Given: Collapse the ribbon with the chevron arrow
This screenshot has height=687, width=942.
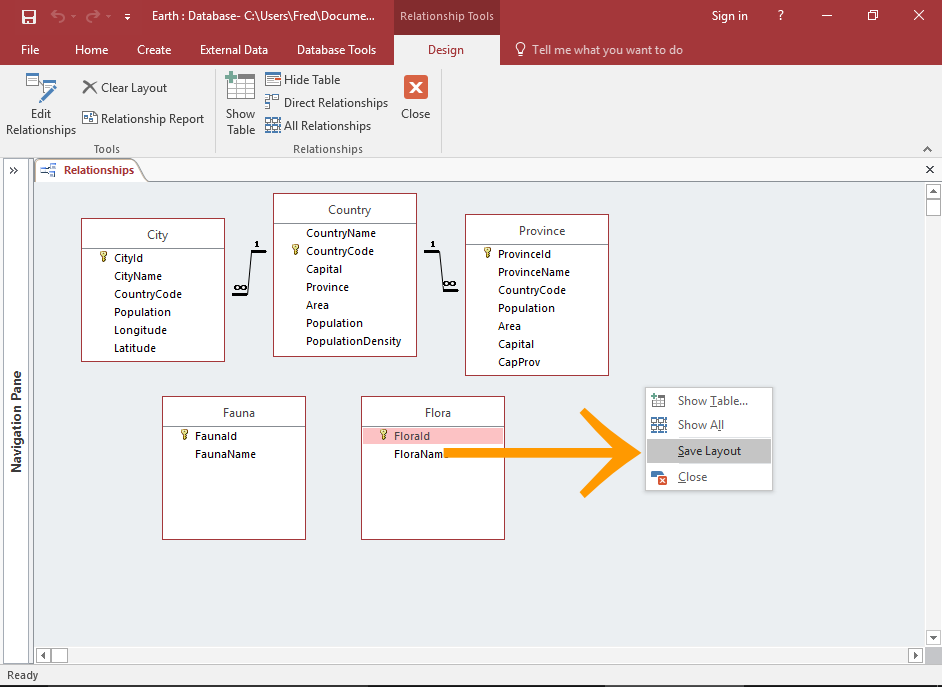Looking at the screenshot, I should [x=926, y=148].
